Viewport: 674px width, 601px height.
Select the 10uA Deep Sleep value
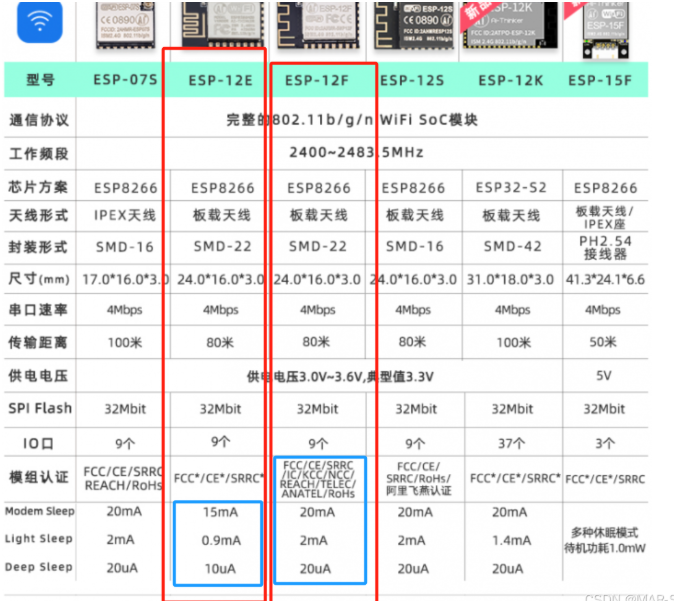[220, 569]
